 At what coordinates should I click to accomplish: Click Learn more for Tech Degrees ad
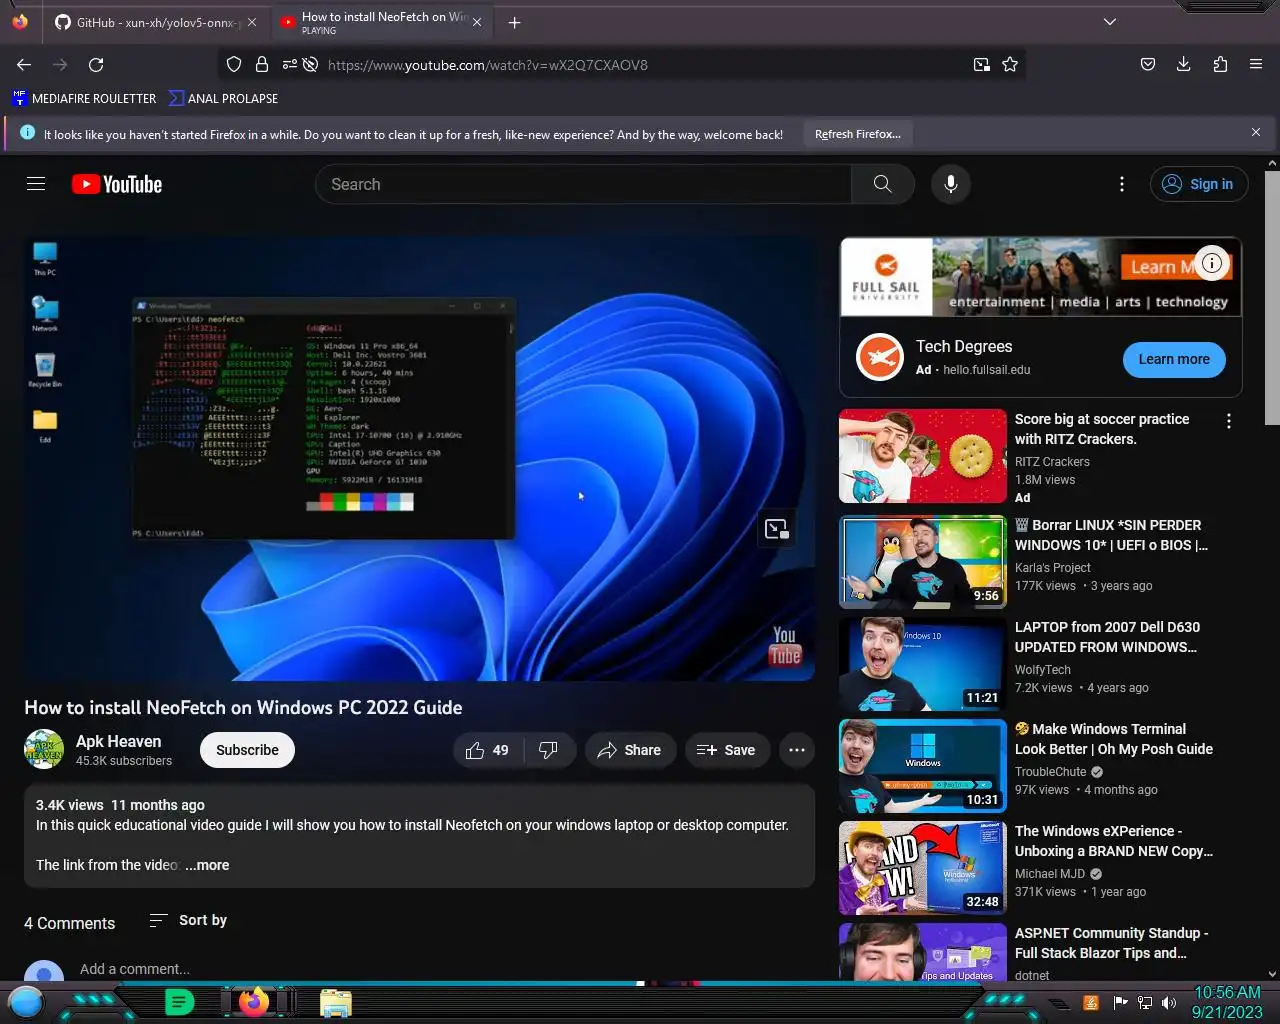coord(1174,359)
